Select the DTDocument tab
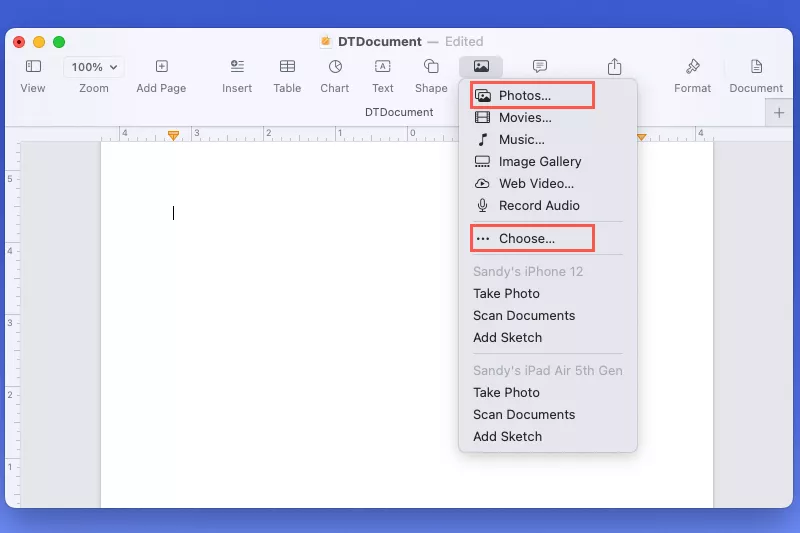800x533 pixels. (x=399, y=112)
